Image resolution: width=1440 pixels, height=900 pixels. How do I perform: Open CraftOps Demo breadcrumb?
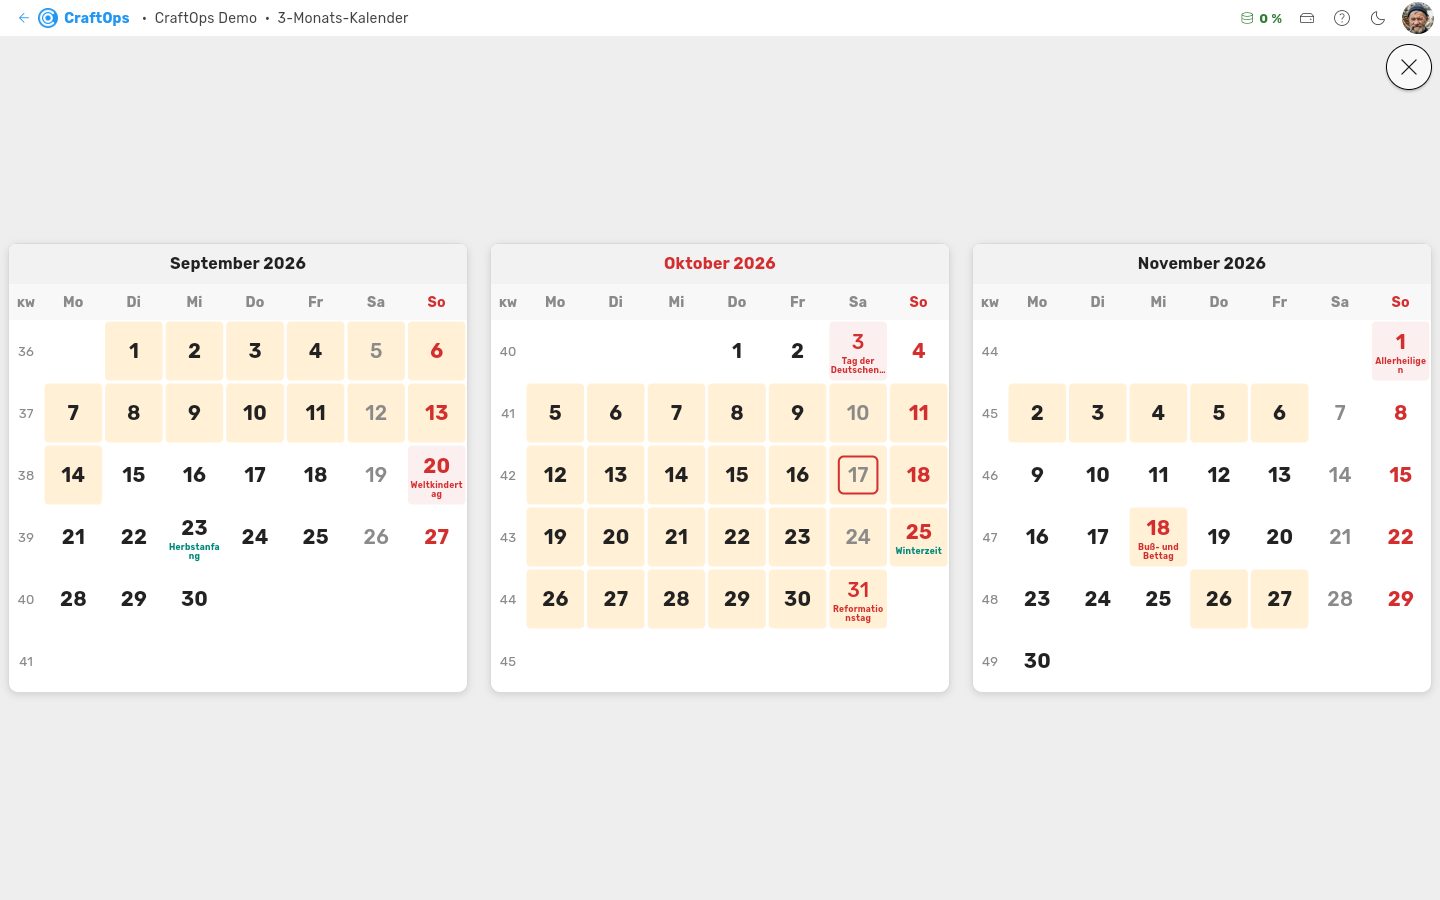(205, 18)
